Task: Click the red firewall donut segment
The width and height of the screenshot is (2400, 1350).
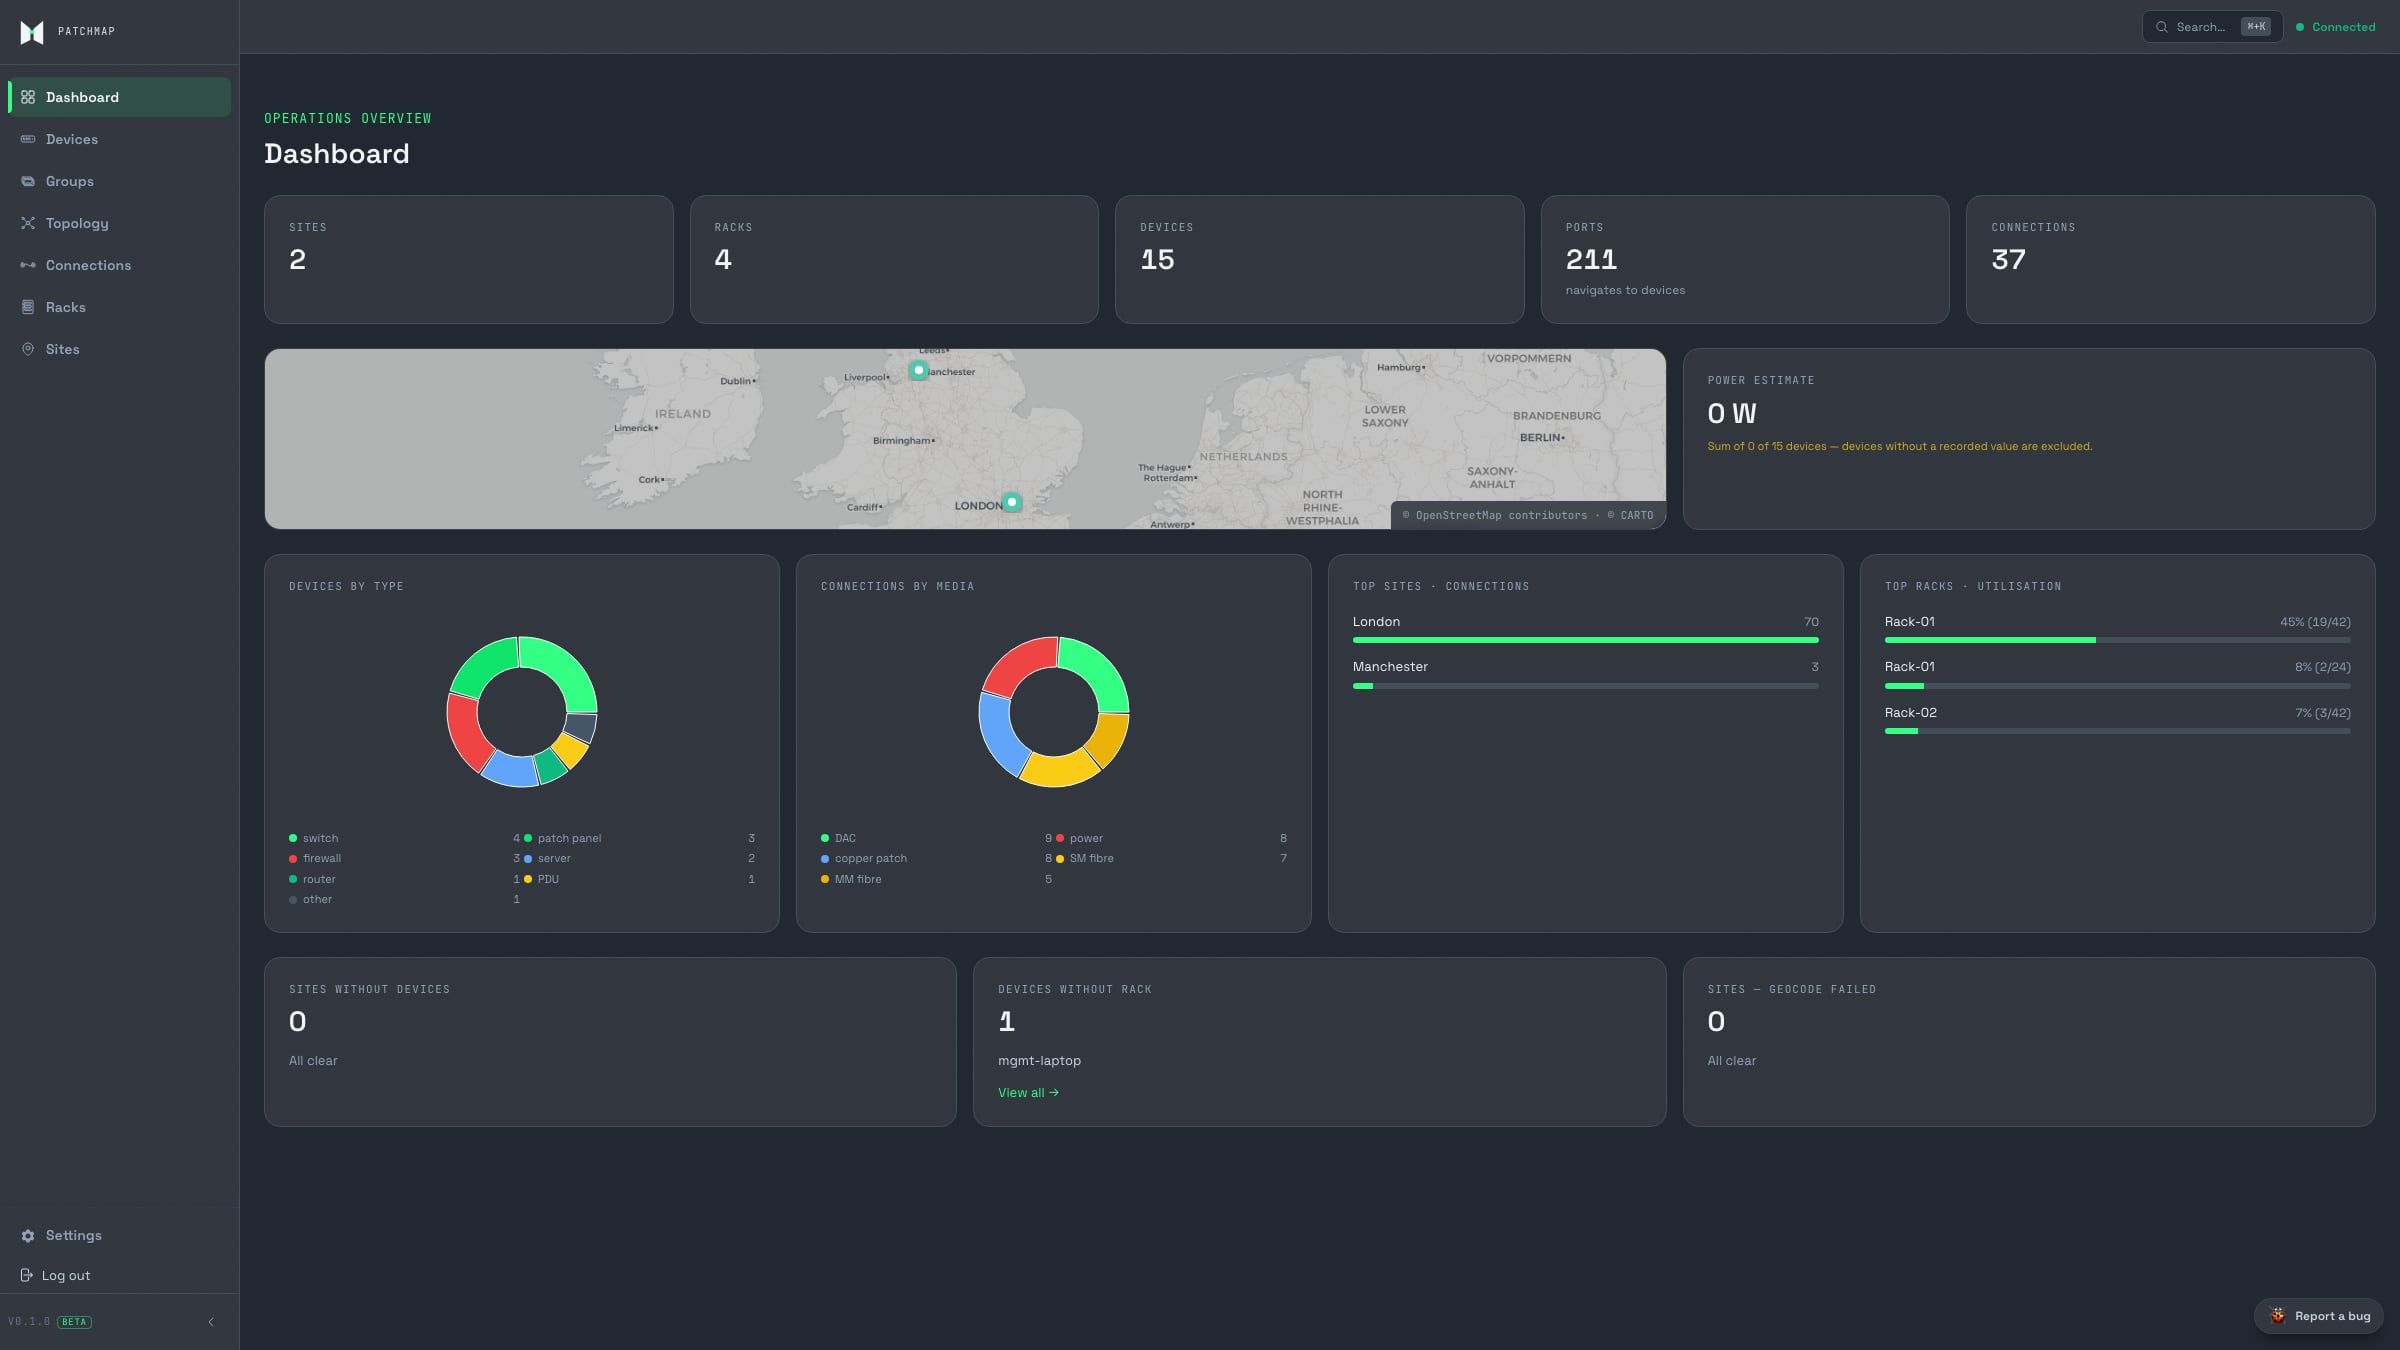Action: (x=465, y=734)
